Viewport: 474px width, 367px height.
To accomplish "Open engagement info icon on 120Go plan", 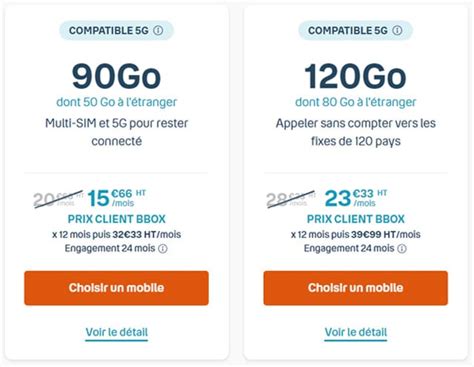I will coord(402,249).
